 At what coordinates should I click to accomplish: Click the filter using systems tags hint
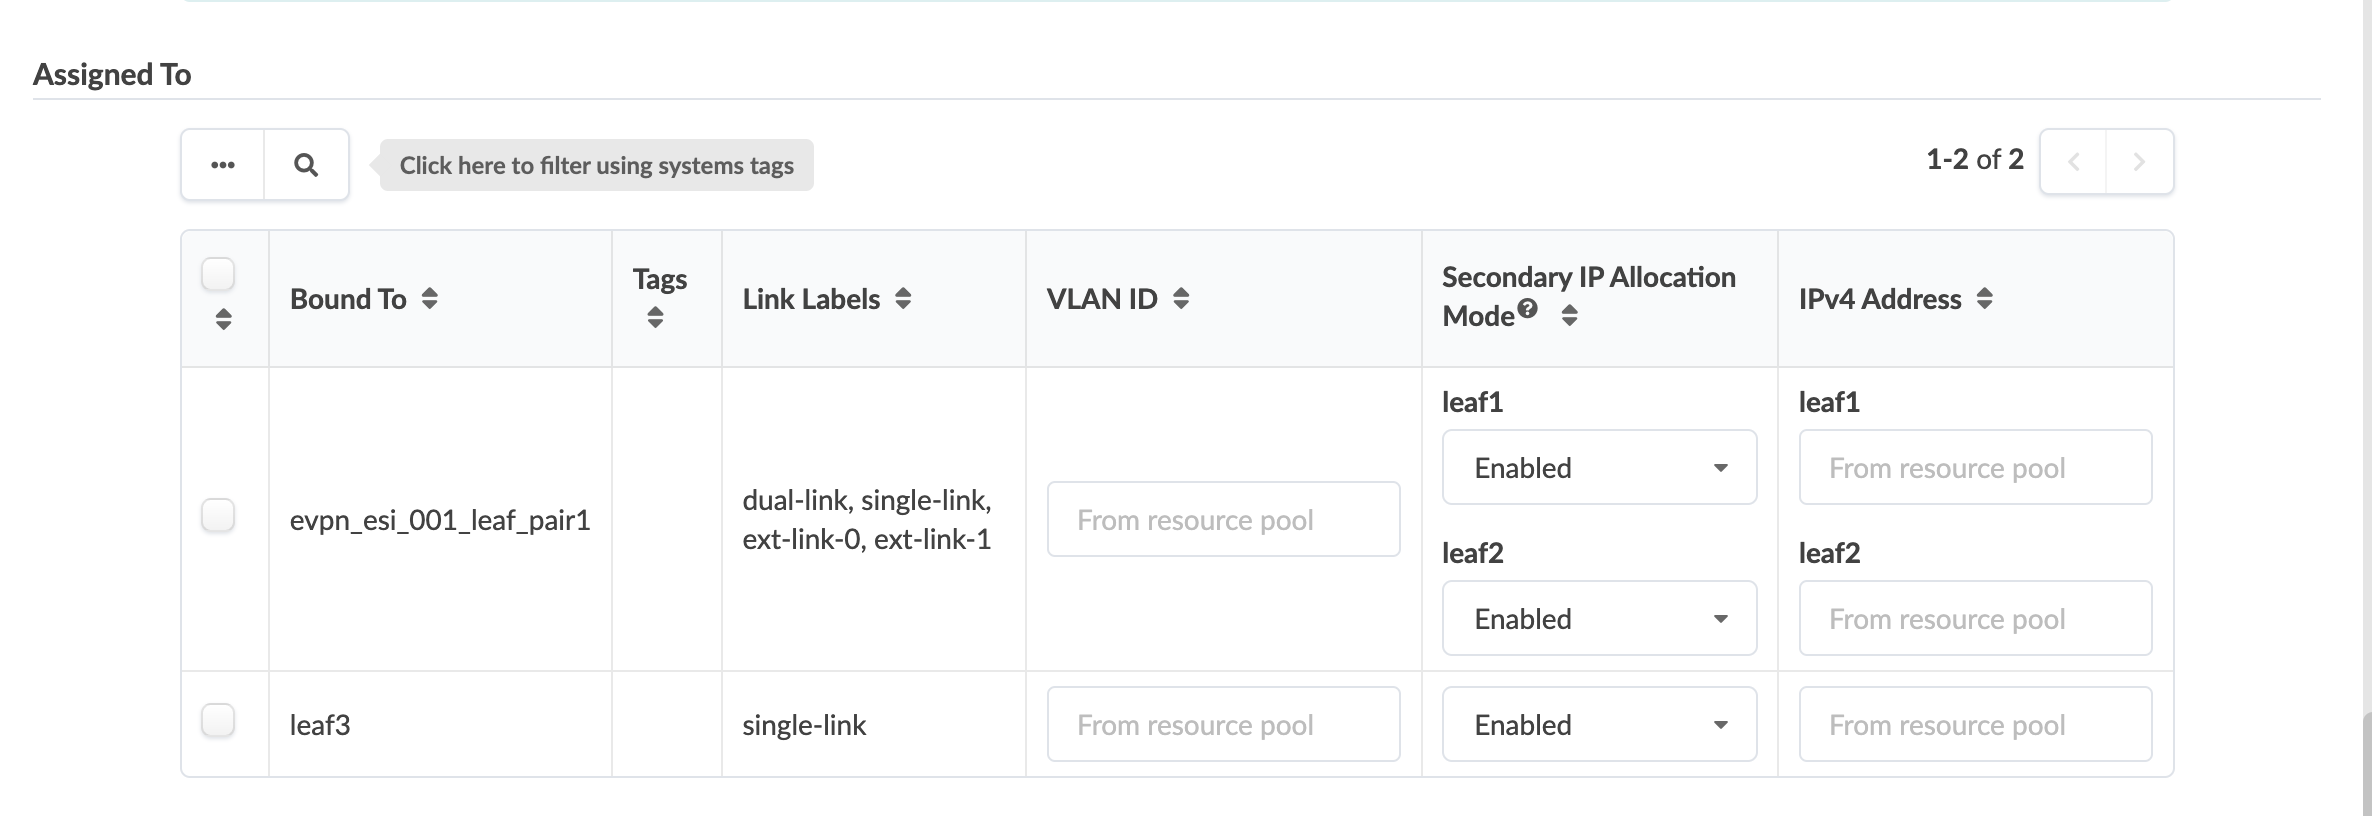(597, 166)
